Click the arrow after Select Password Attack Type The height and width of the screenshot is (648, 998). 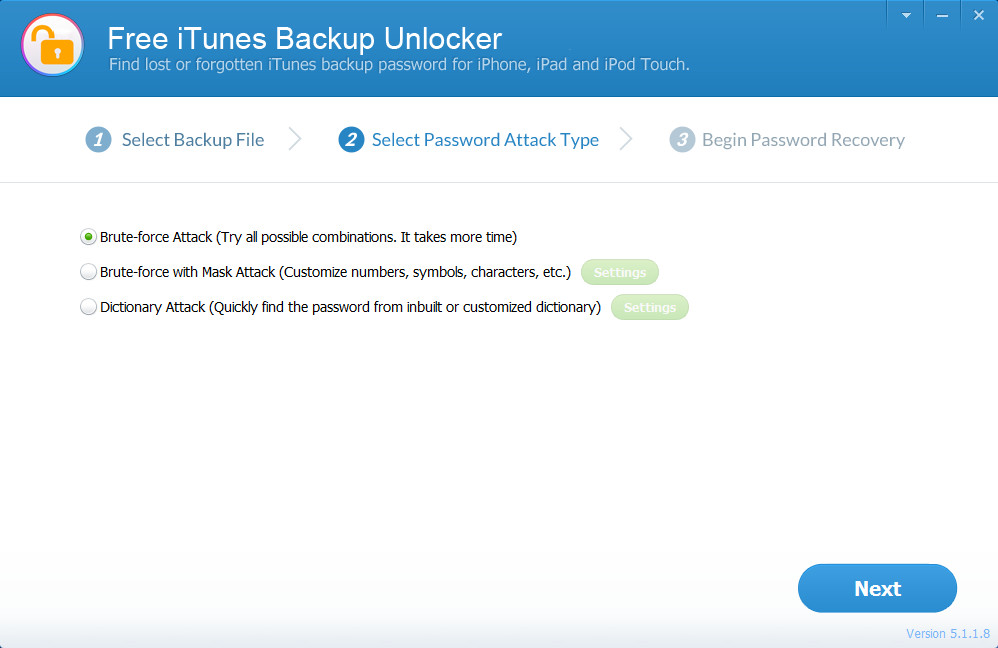click(626, 140)
